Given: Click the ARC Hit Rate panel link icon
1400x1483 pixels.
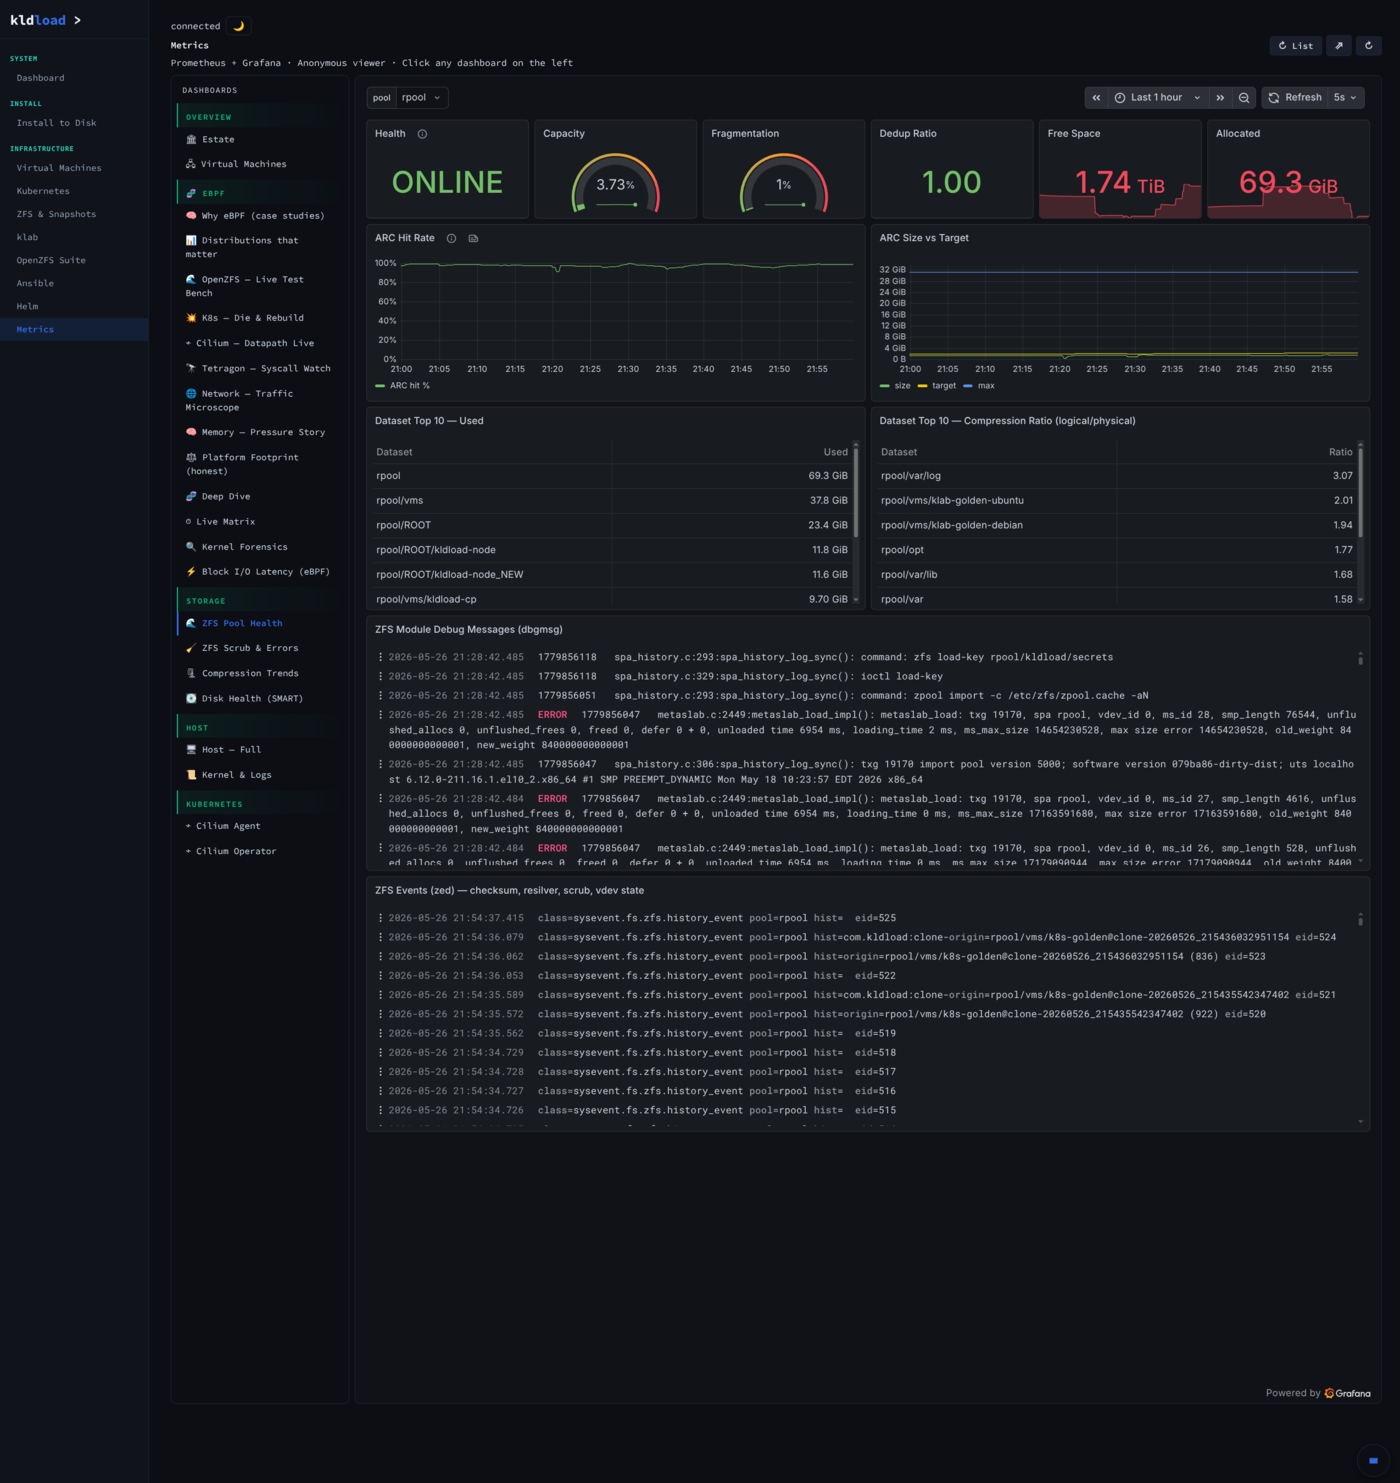Looking at the screenshot, I should (473, 238).
